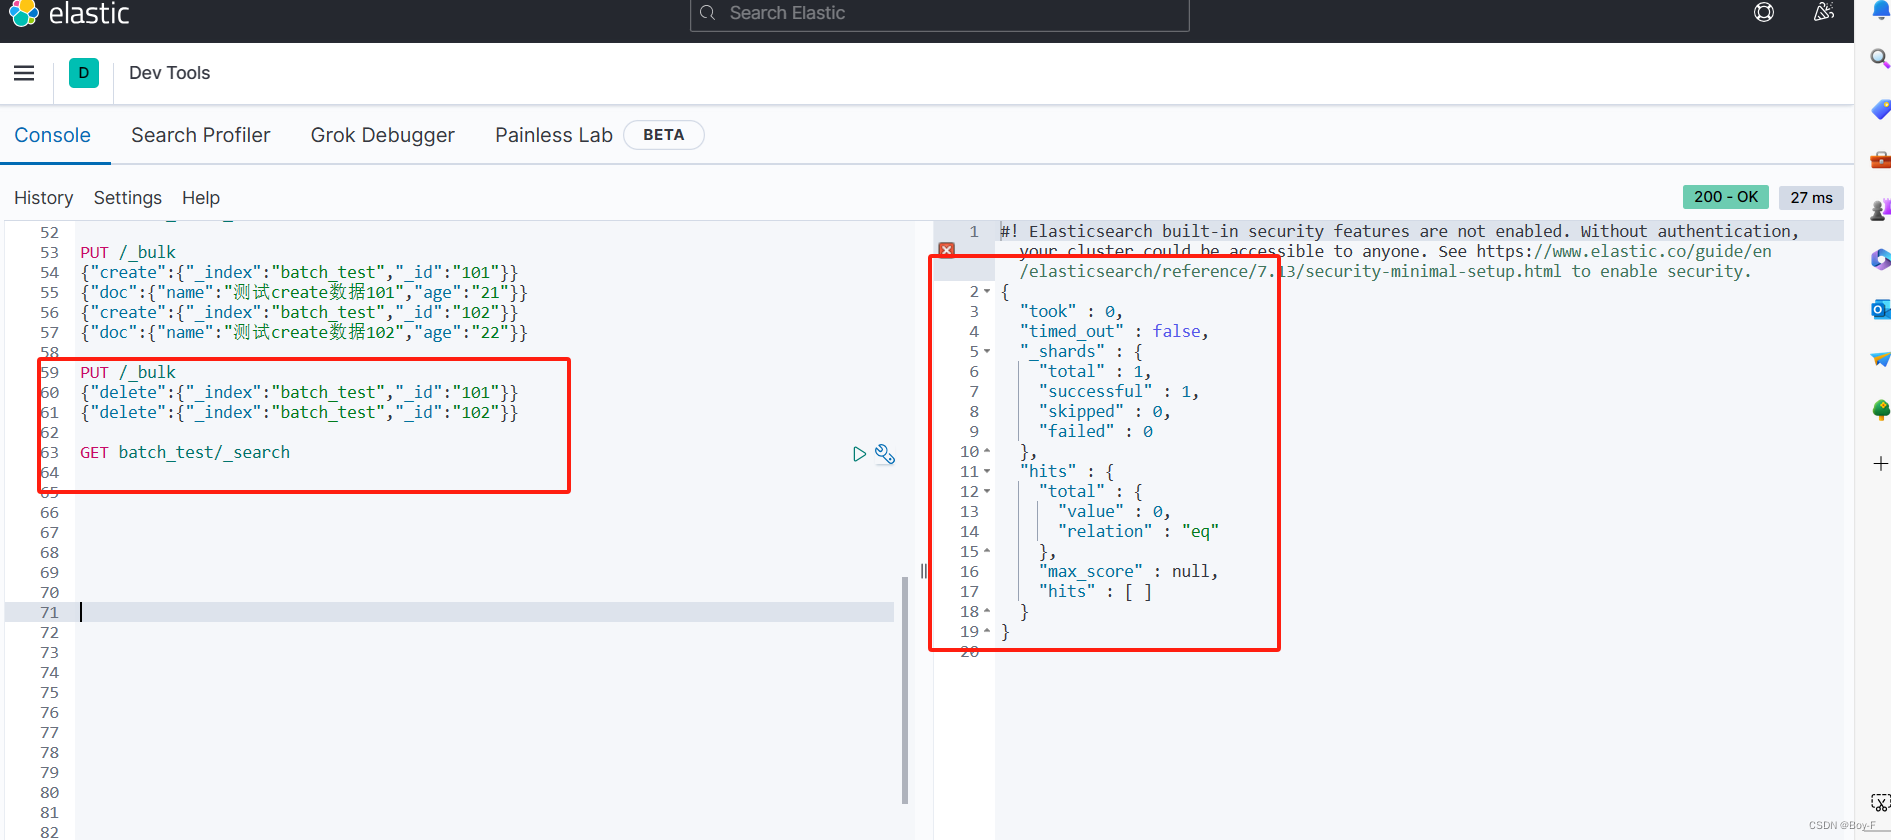Open the Outlook sidebar icon

1880,310
